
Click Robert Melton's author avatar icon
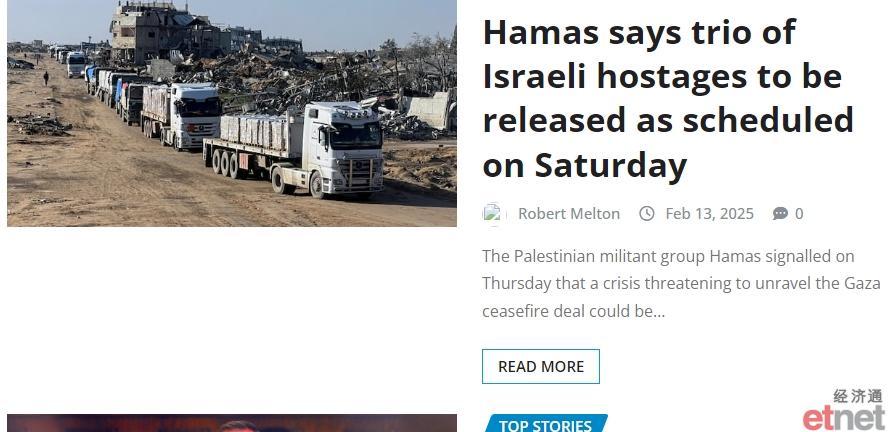coord(493,214)
